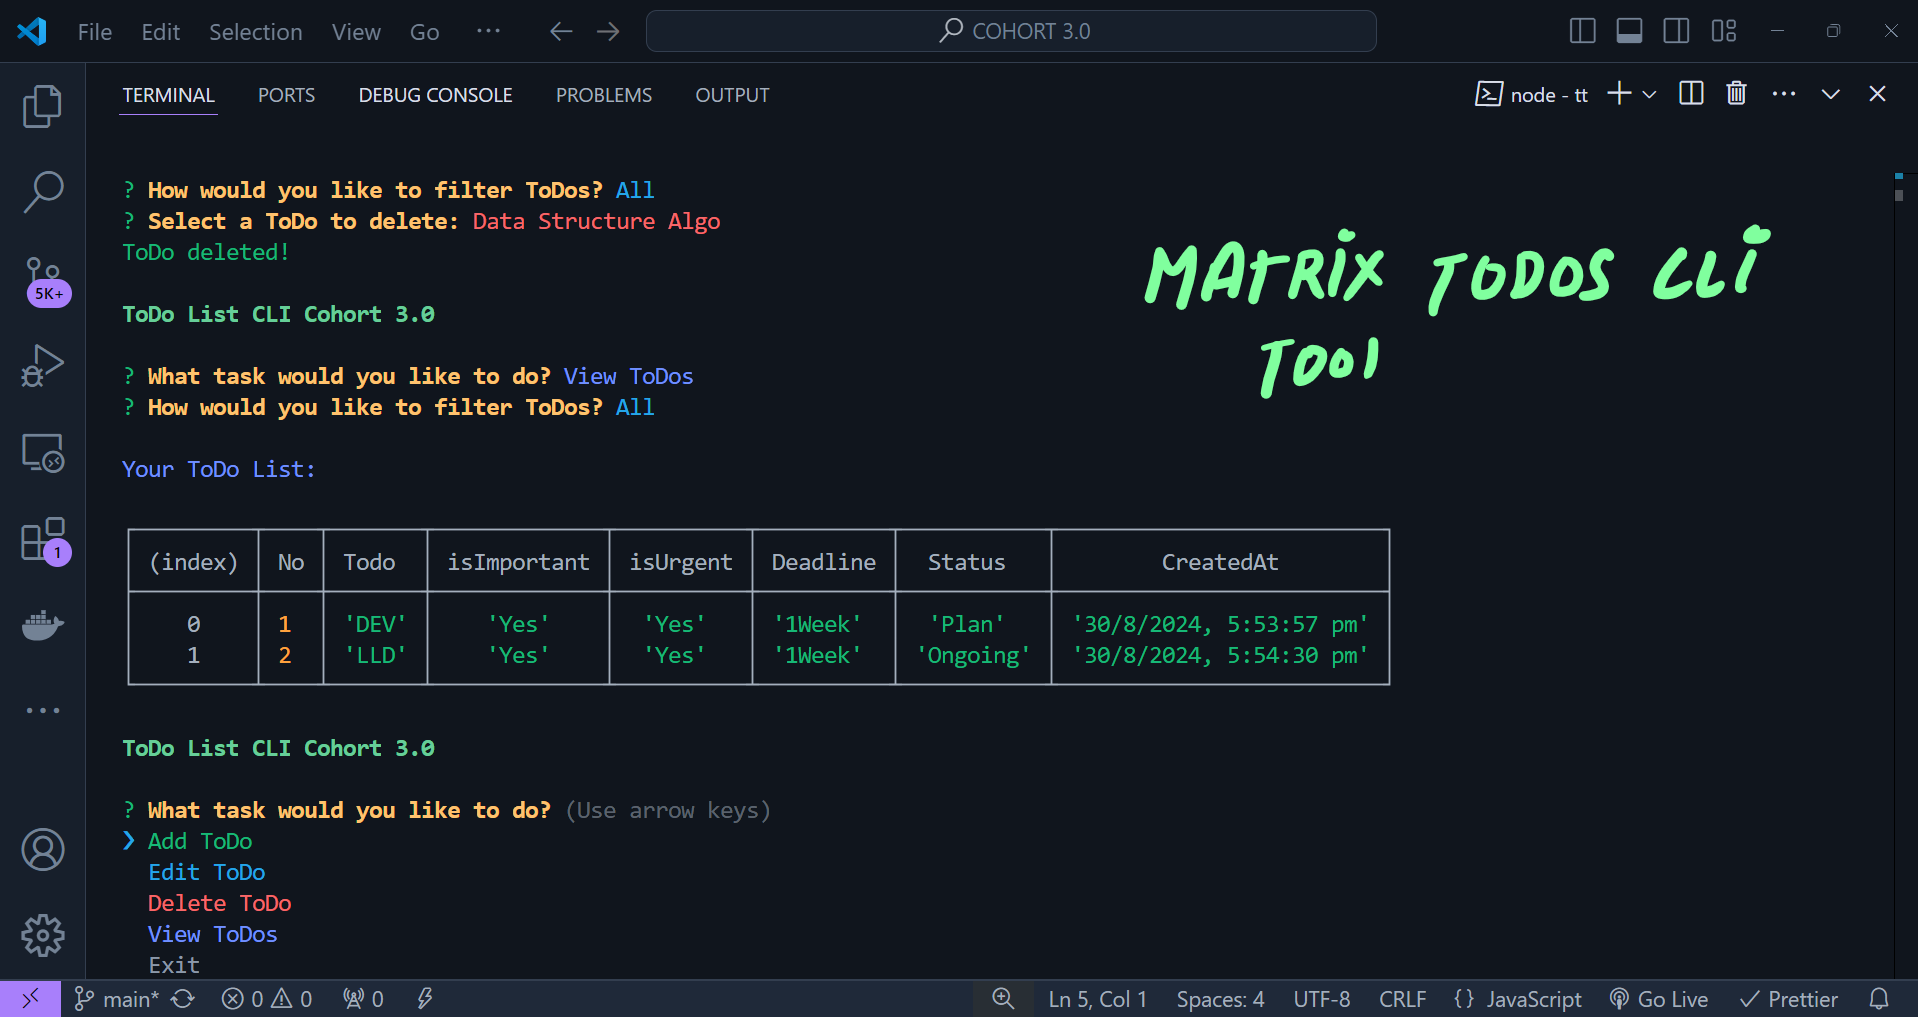Open the Manage gear icon
This screenshot has height=1017, width=1918.
point(43,935)
